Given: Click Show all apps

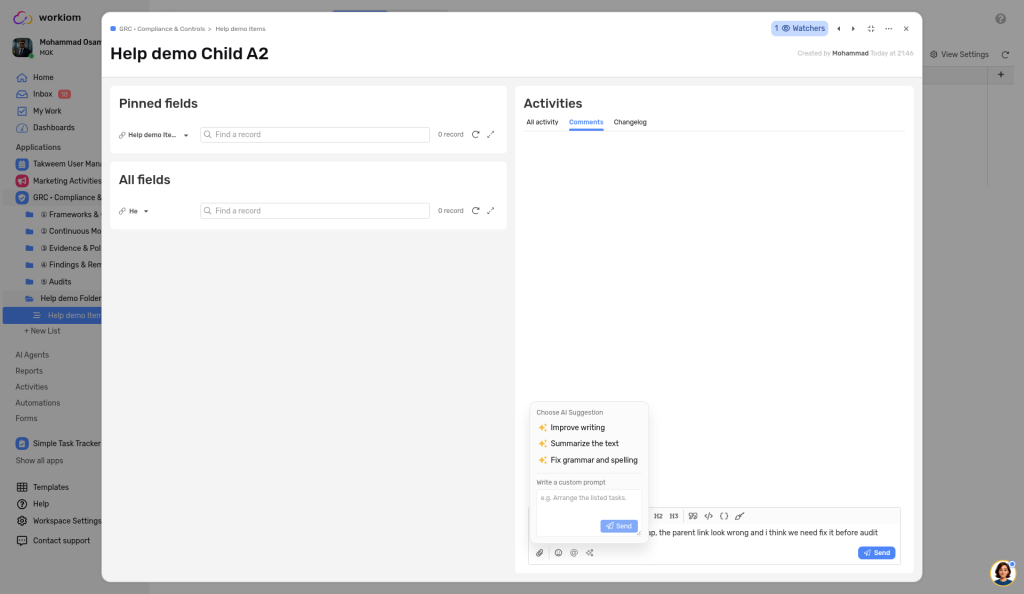Looking at the screenshot, I should [x=39, y=461].
